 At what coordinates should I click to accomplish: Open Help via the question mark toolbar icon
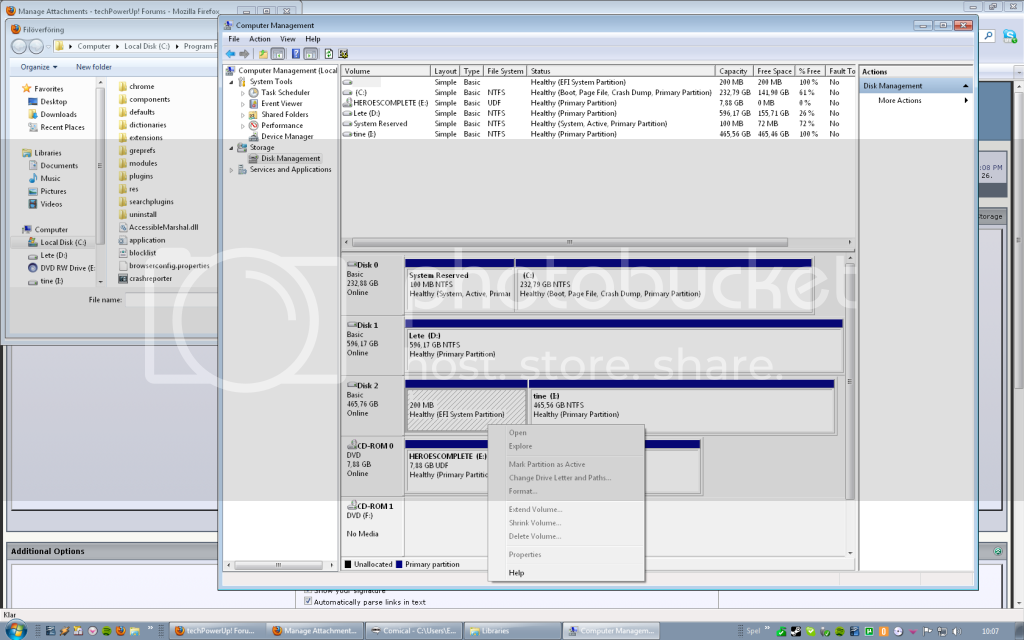click(296, 53)
